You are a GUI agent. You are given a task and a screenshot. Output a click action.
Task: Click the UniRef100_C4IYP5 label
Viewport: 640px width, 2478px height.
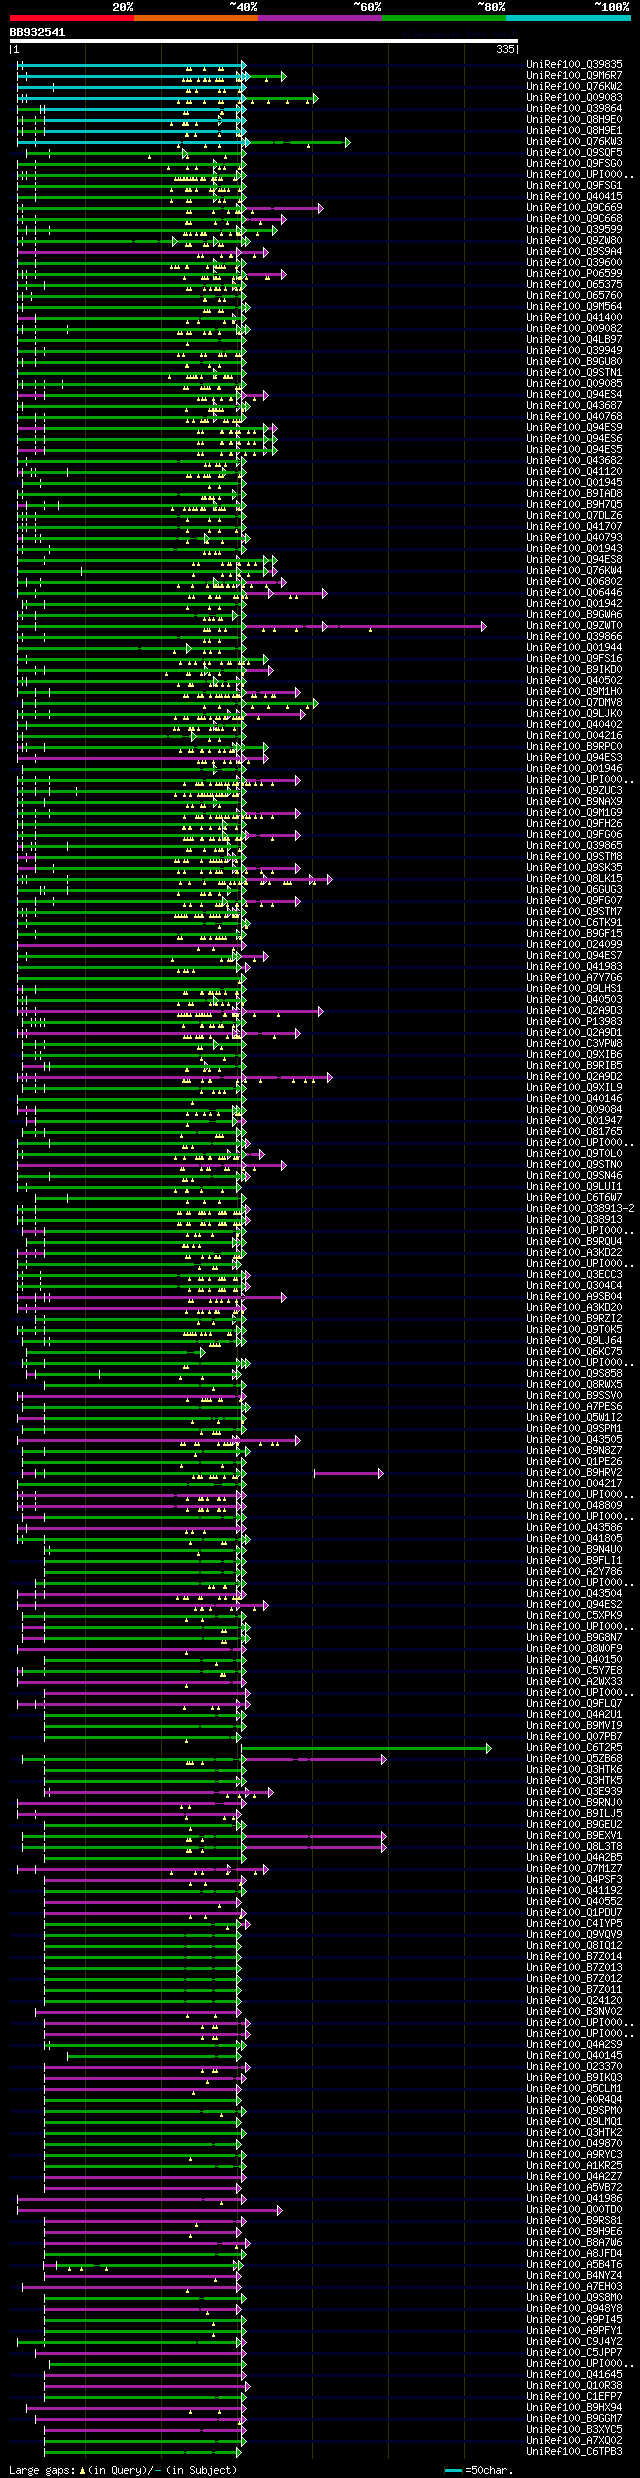[x=574, y=1924]
